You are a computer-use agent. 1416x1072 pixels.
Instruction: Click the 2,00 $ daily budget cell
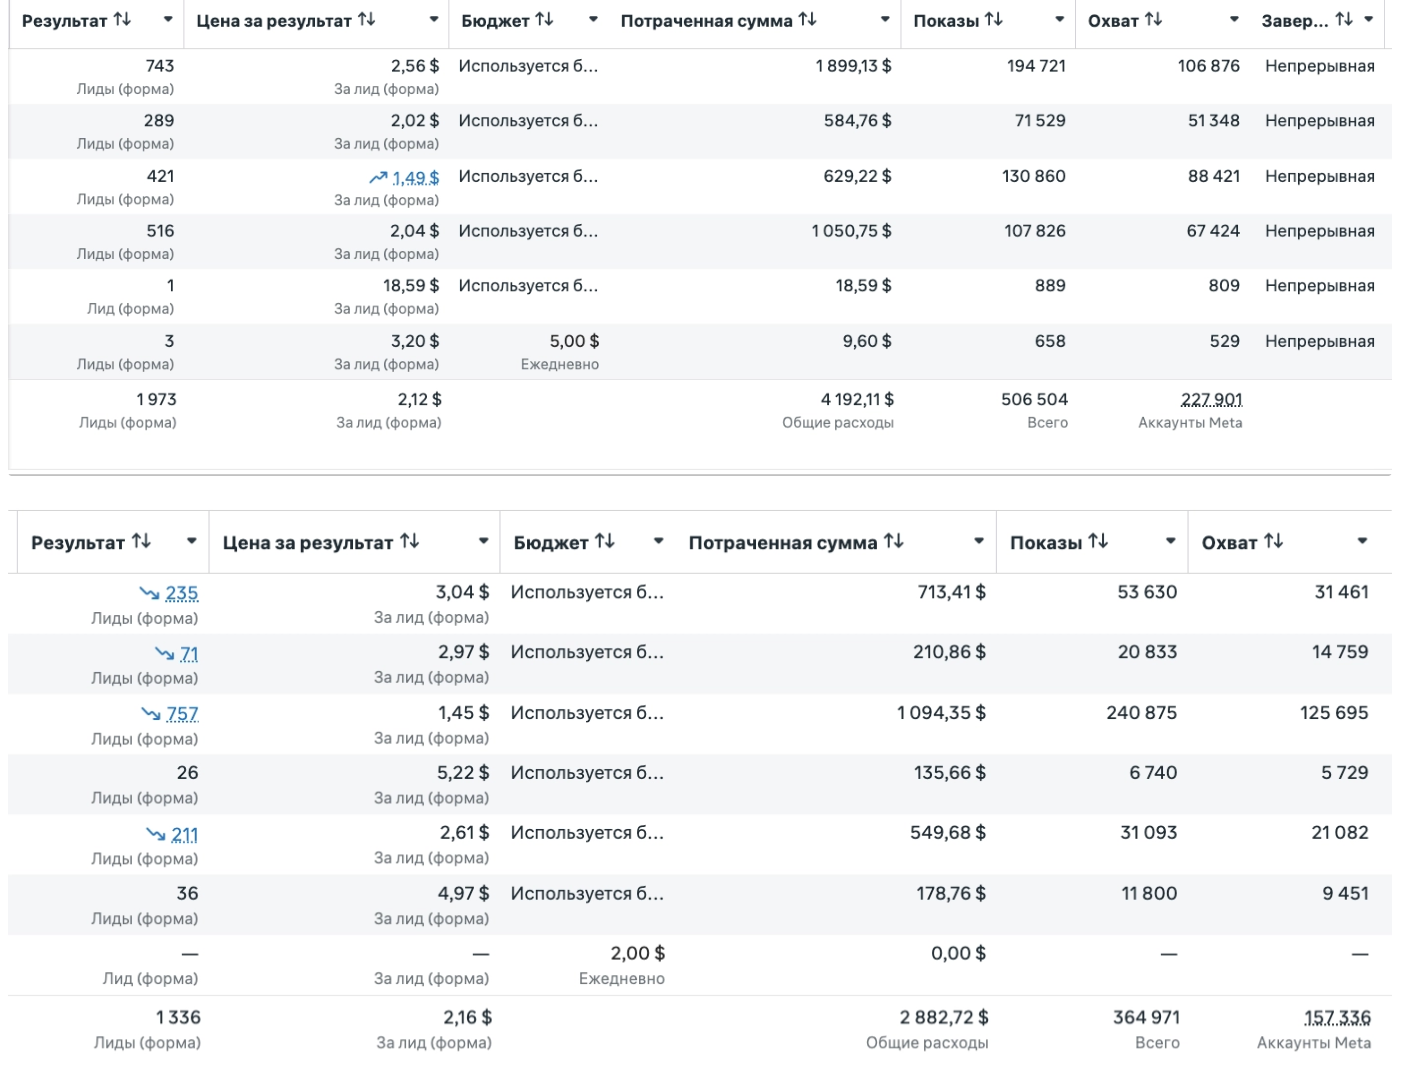click(638, 954)
